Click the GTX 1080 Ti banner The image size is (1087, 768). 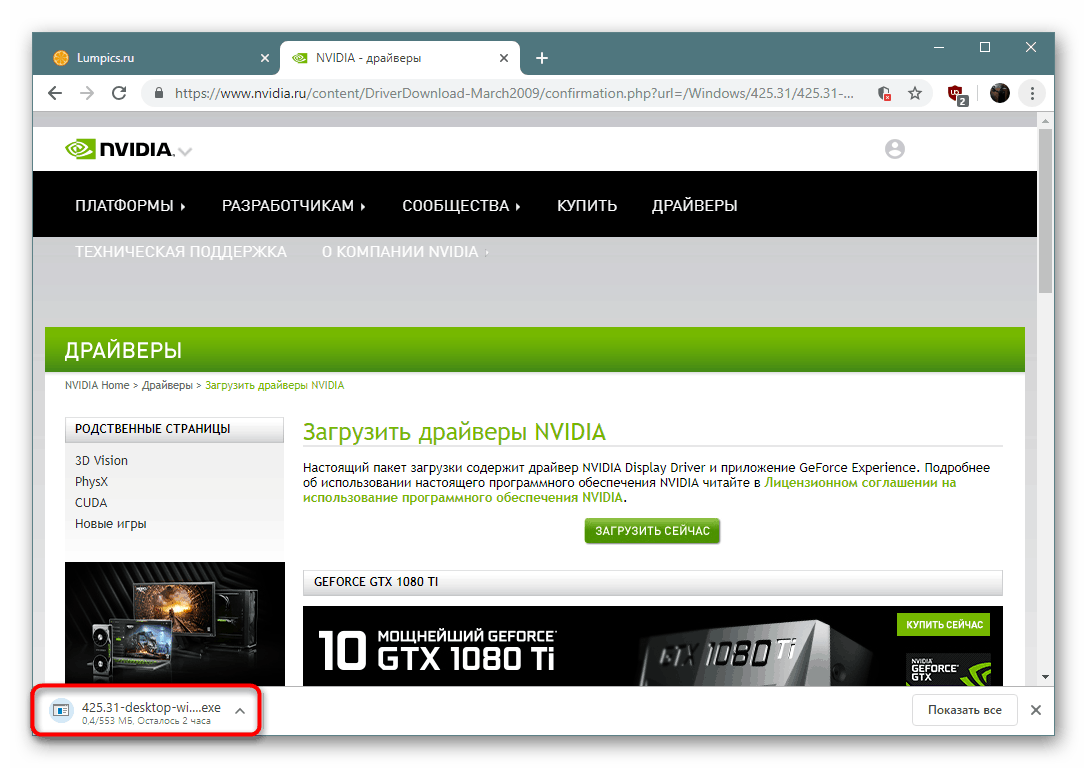(652, 646)
